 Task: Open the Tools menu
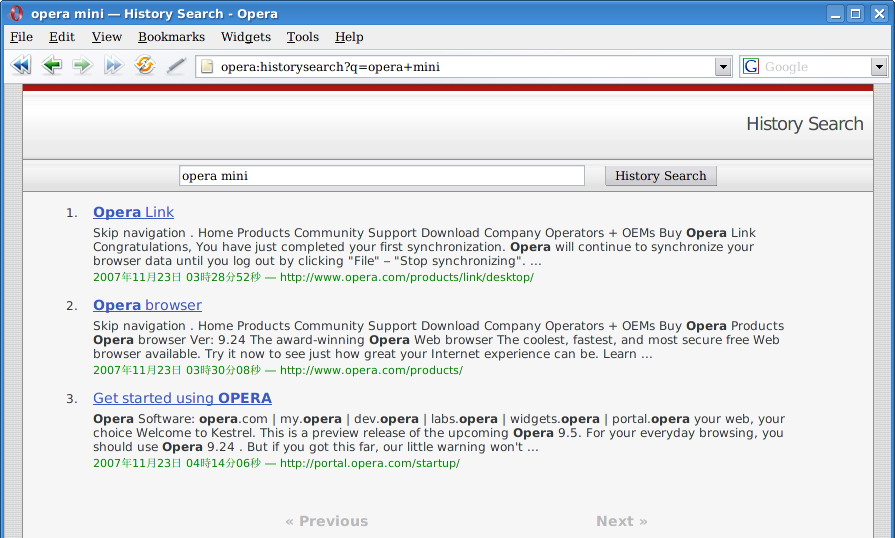click(302, 37)
